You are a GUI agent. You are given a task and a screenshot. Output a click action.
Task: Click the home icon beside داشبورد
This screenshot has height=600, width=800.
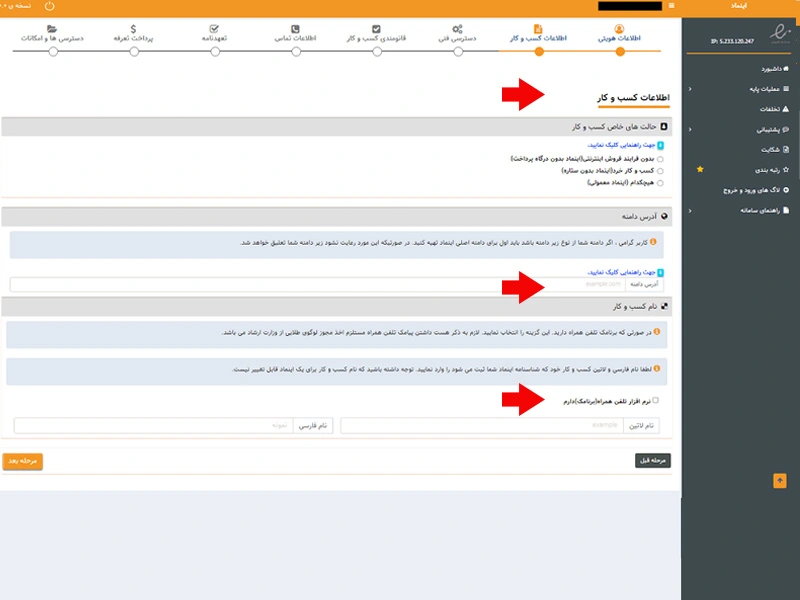(786, 68)
